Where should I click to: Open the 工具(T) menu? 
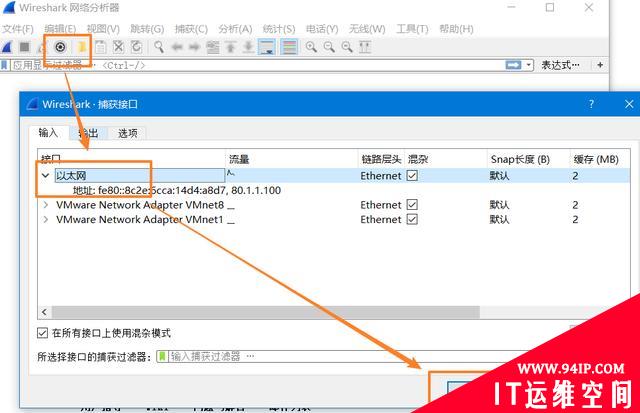[x=412, y=29]
